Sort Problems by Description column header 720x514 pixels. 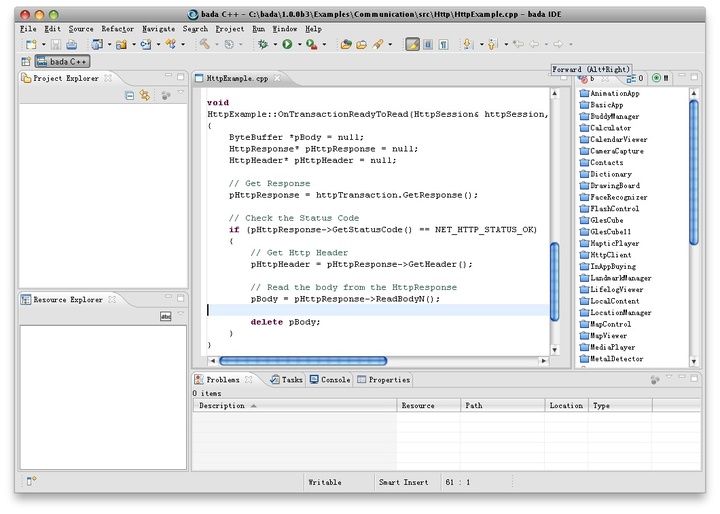tap(294, 405)
